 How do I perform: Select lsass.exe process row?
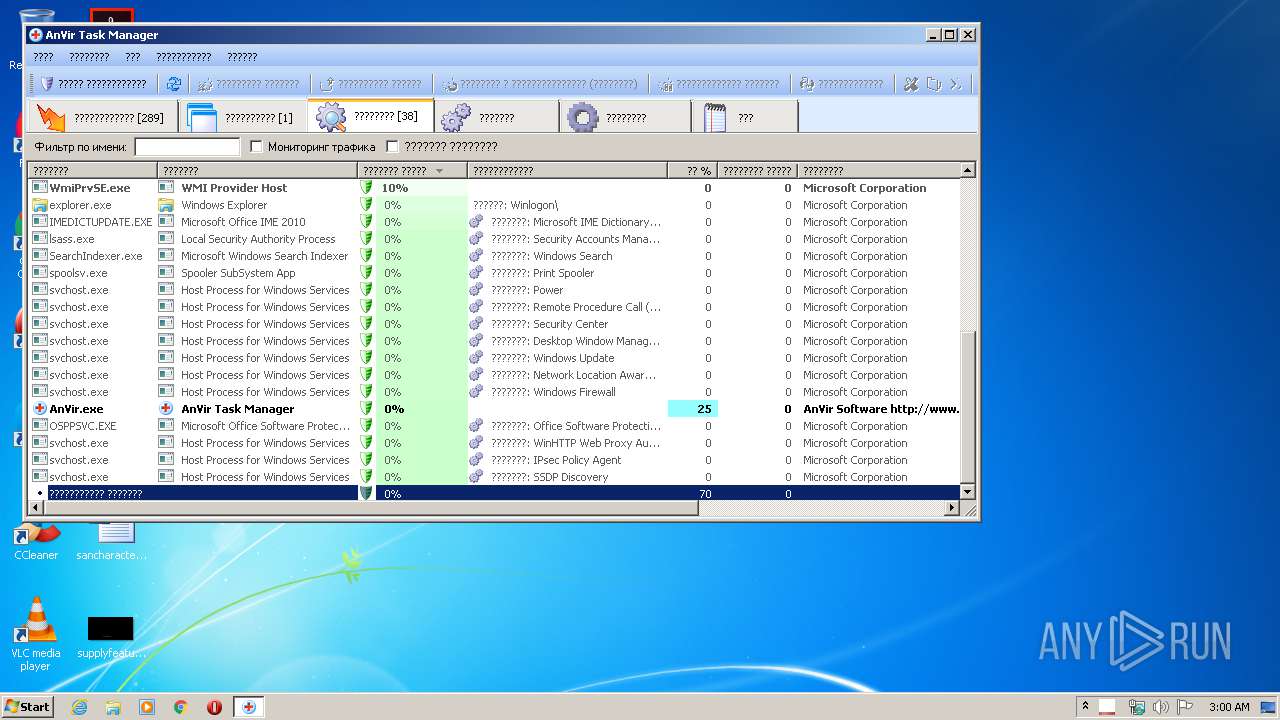click(494, 239)
